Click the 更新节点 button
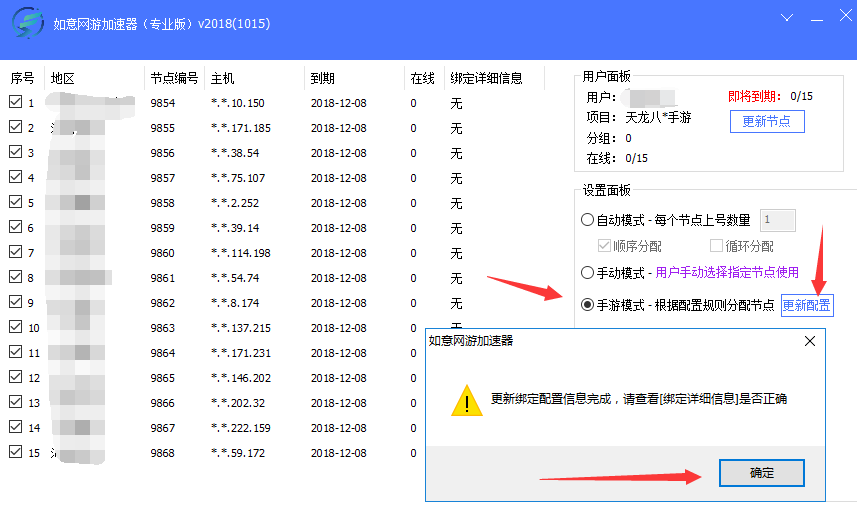This screenshot has height=515, width=857. 767,121
